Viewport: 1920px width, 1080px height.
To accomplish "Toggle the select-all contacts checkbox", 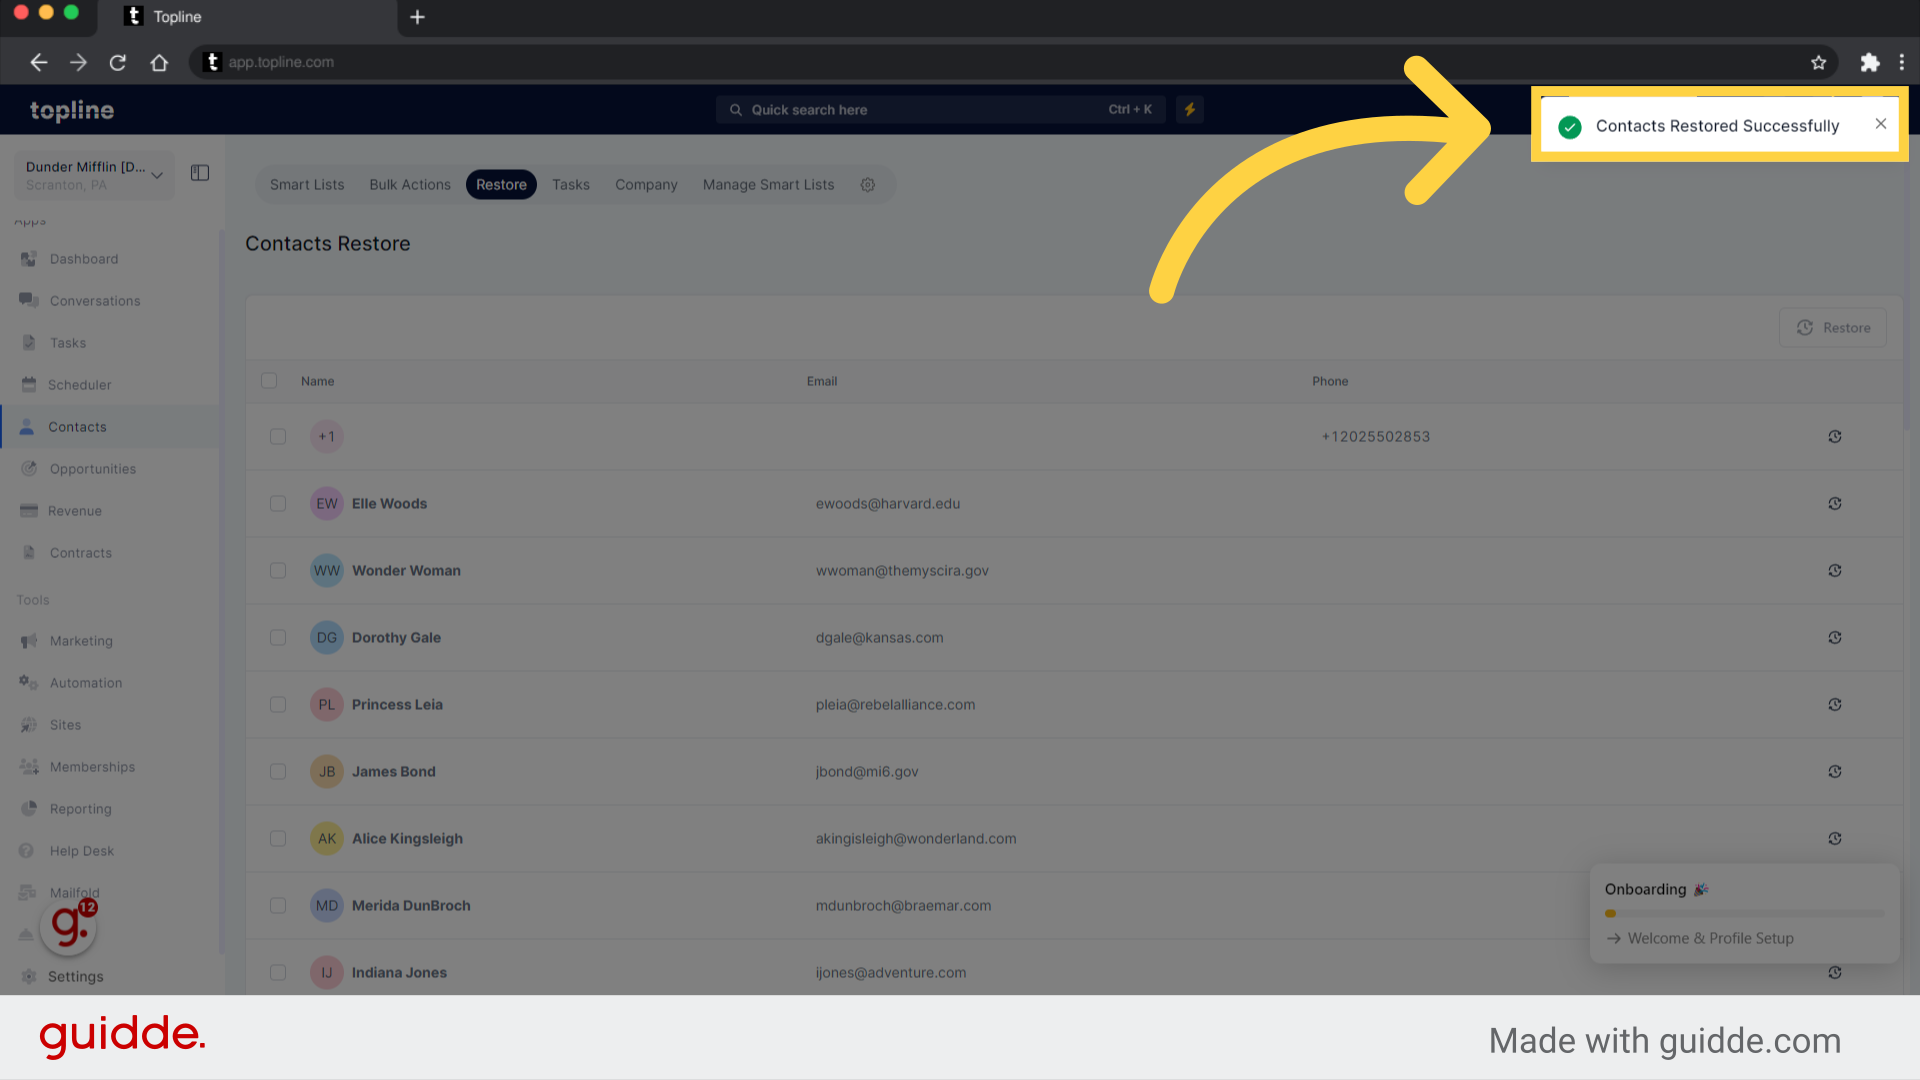I will click(x=269, y=380).
